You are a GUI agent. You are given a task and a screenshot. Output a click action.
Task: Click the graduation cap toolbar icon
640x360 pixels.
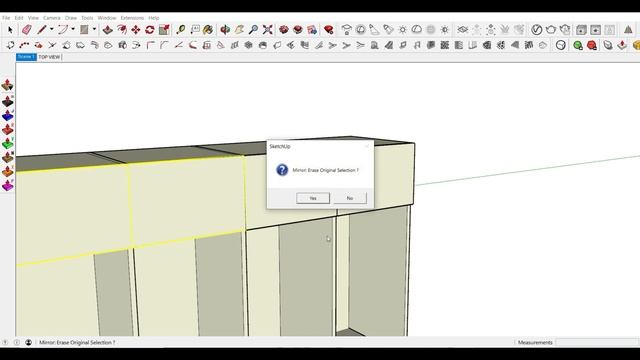[347, 29]
